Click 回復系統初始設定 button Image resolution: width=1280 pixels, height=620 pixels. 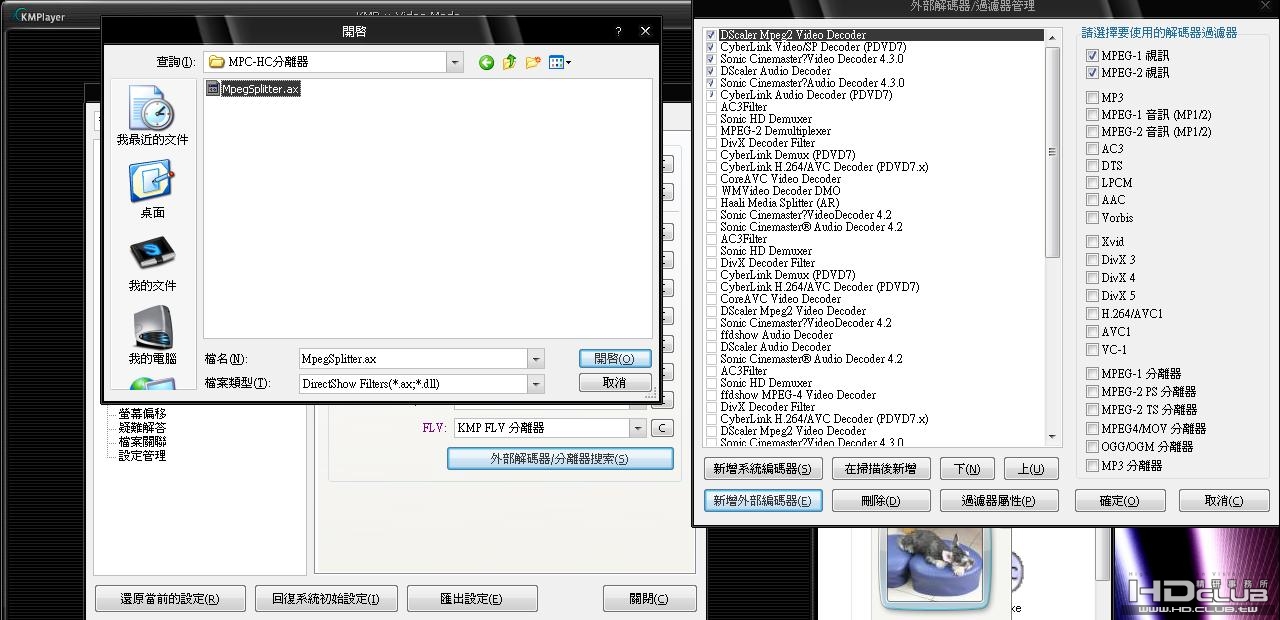(326, 599)
